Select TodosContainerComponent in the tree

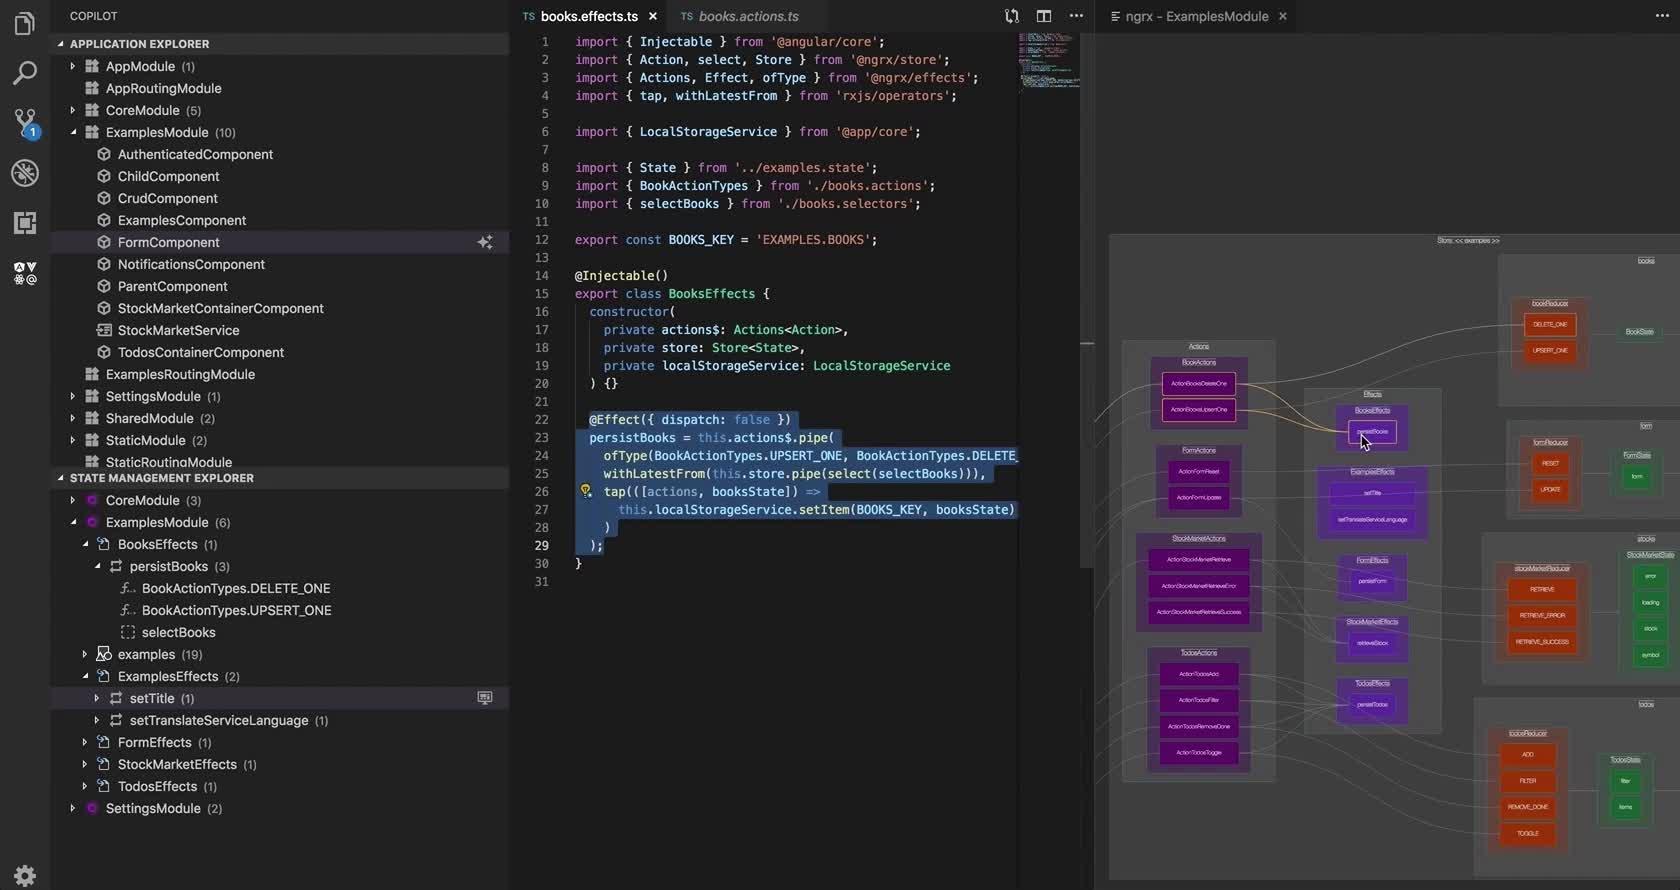(x=200, y=352)
